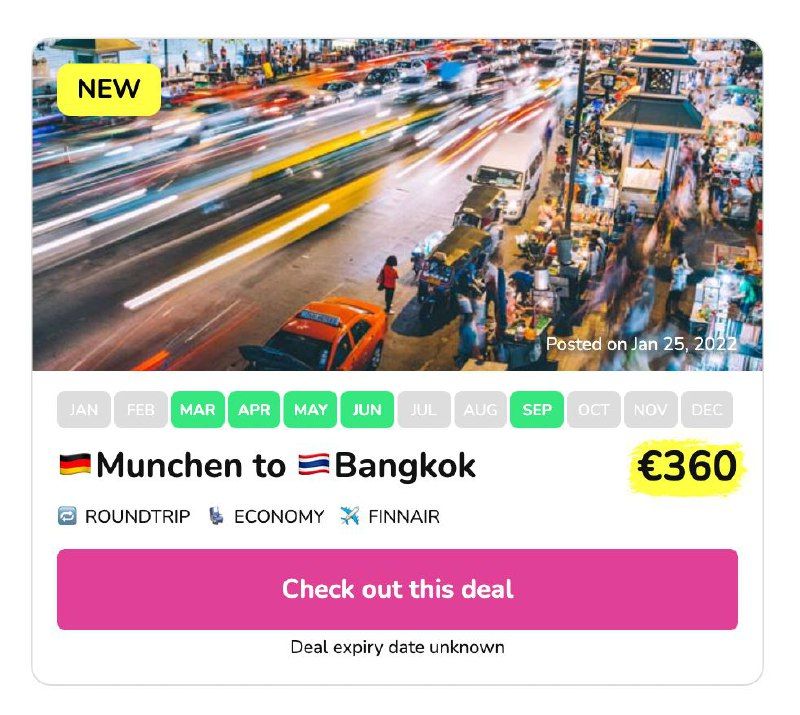Click the roundtrip arrows icon

click(x=67, y=516)
